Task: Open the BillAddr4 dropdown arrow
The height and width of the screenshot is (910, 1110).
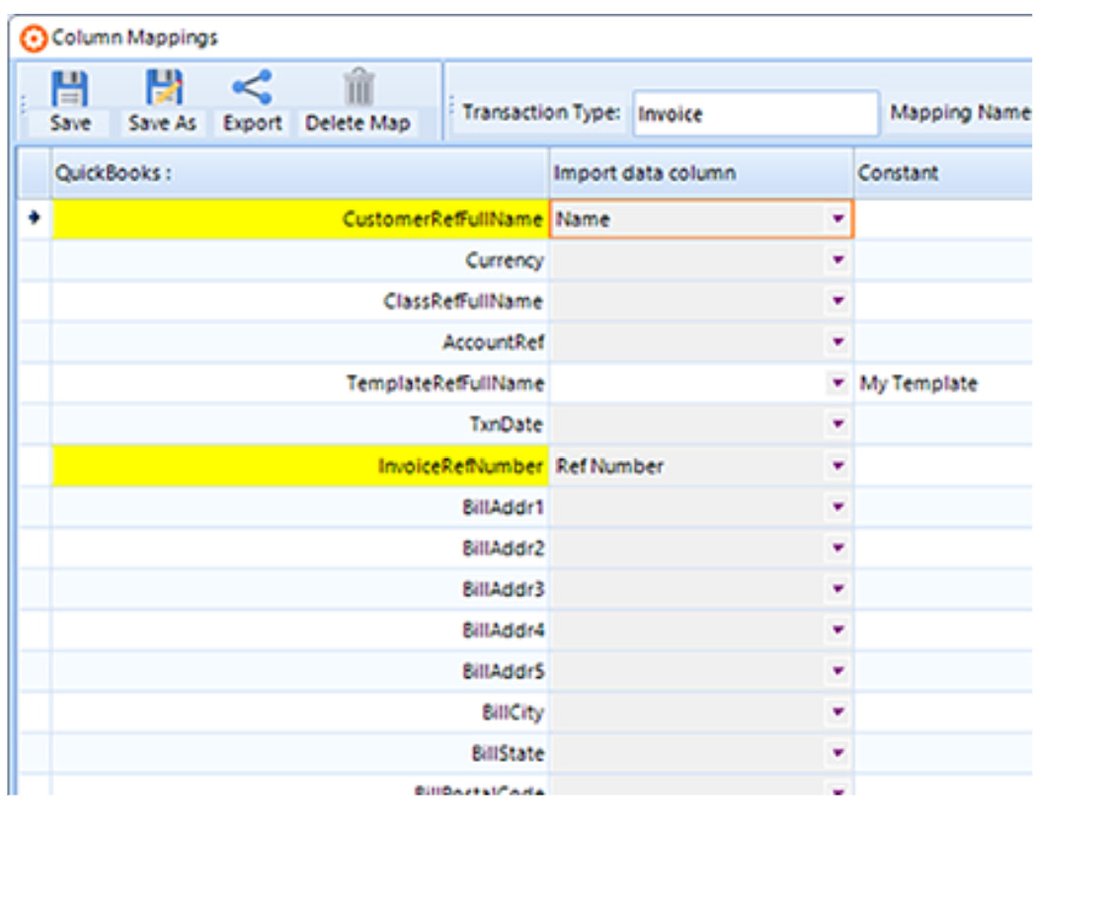Action: point(838,630)
